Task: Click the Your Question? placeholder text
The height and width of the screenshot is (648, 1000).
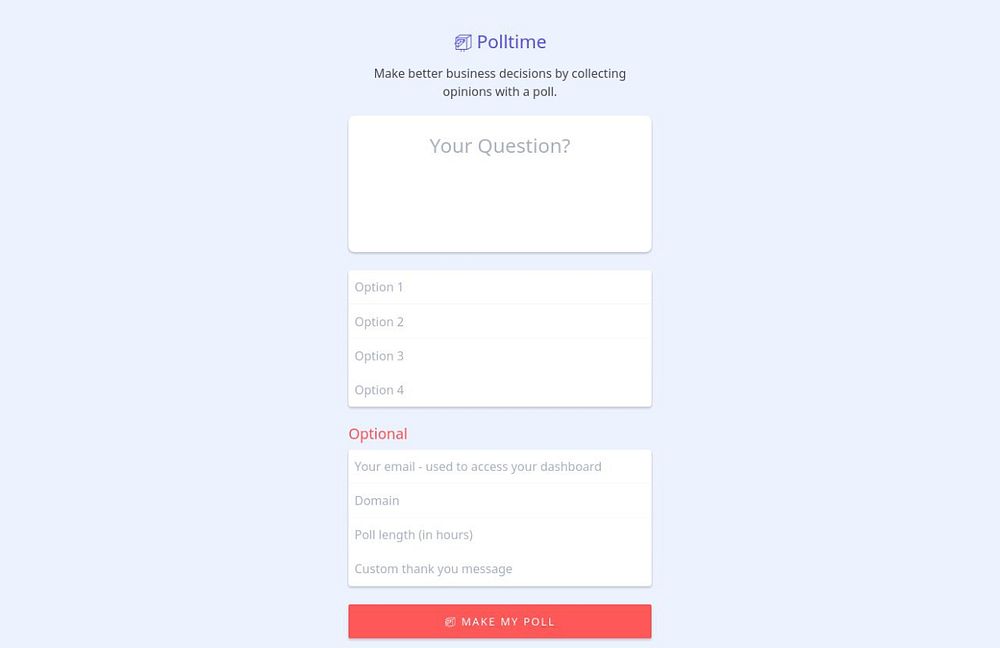Action: click(x=499, y=146)
